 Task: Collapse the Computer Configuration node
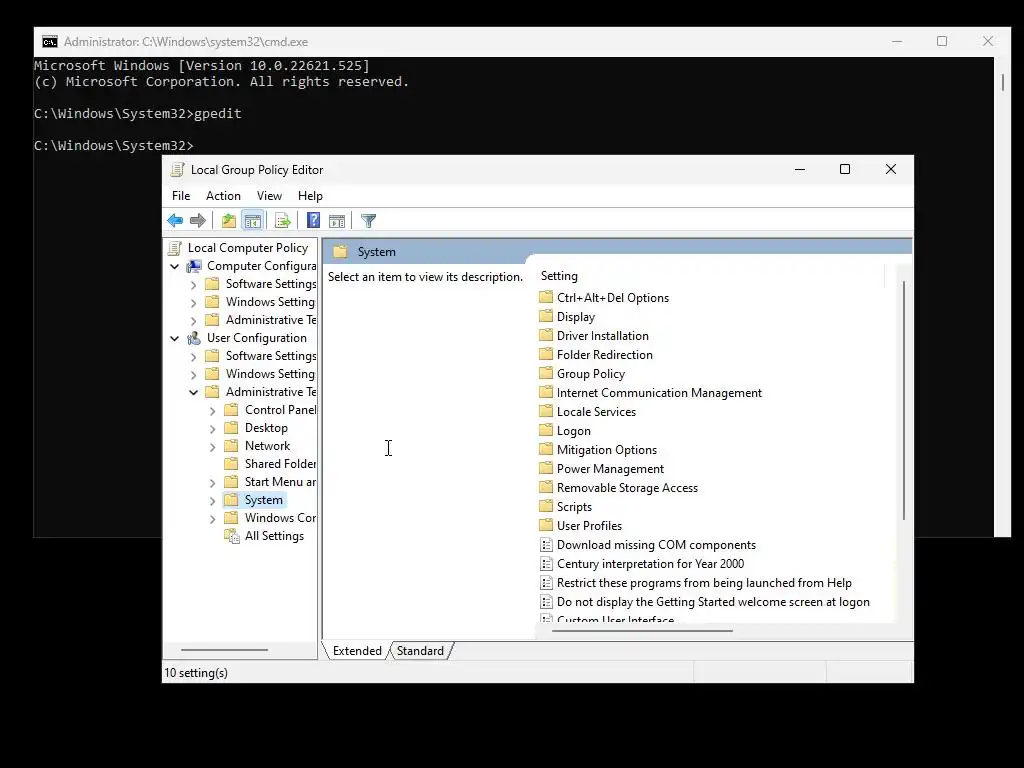(x=174, y=266)
